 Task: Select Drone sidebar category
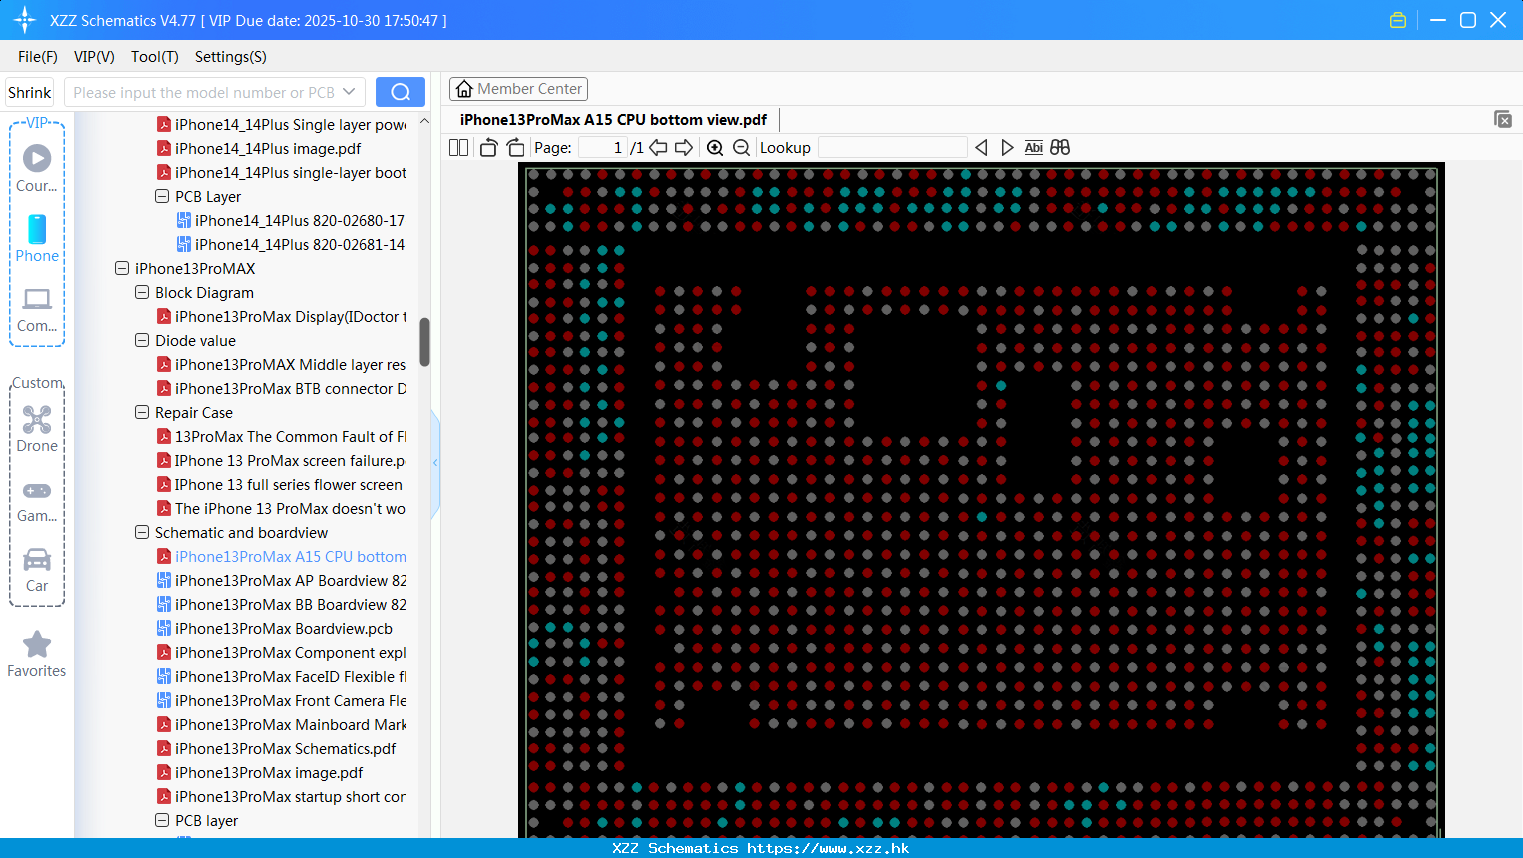(37, 429)
